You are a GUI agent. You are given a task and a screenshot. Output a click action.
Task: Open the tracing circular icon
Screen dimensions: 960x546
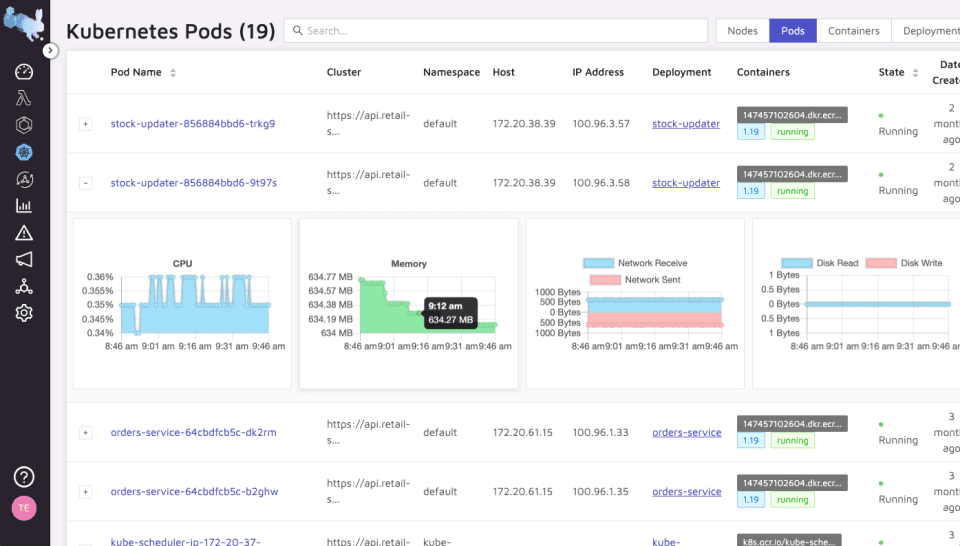click(24, 179)
